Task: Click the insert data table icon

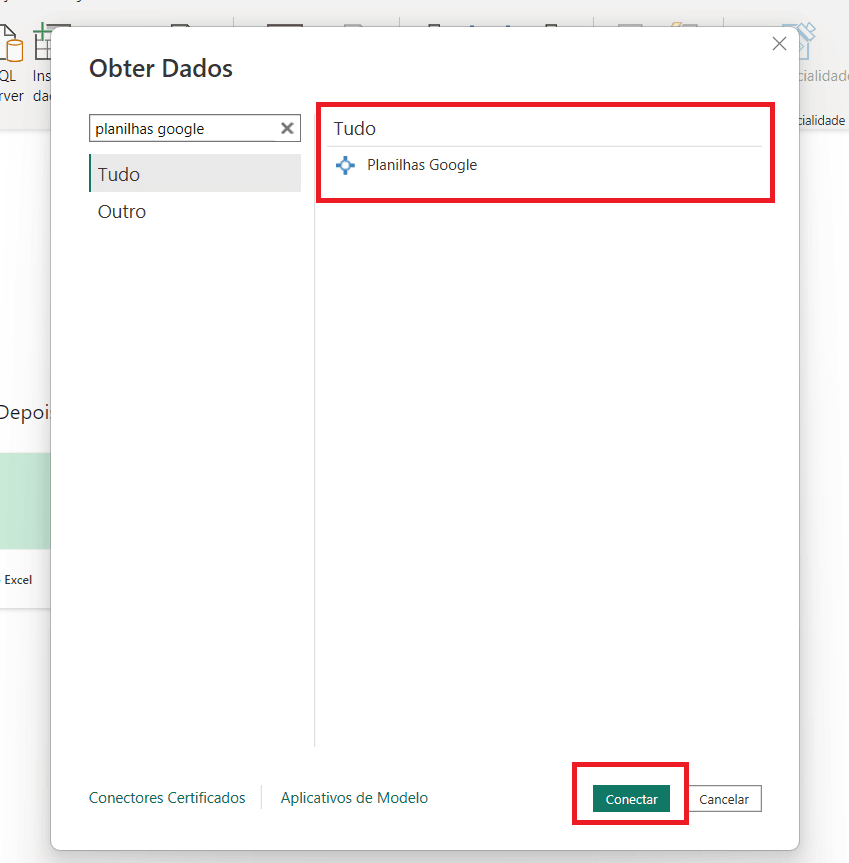Action: [x=42, y=45]
